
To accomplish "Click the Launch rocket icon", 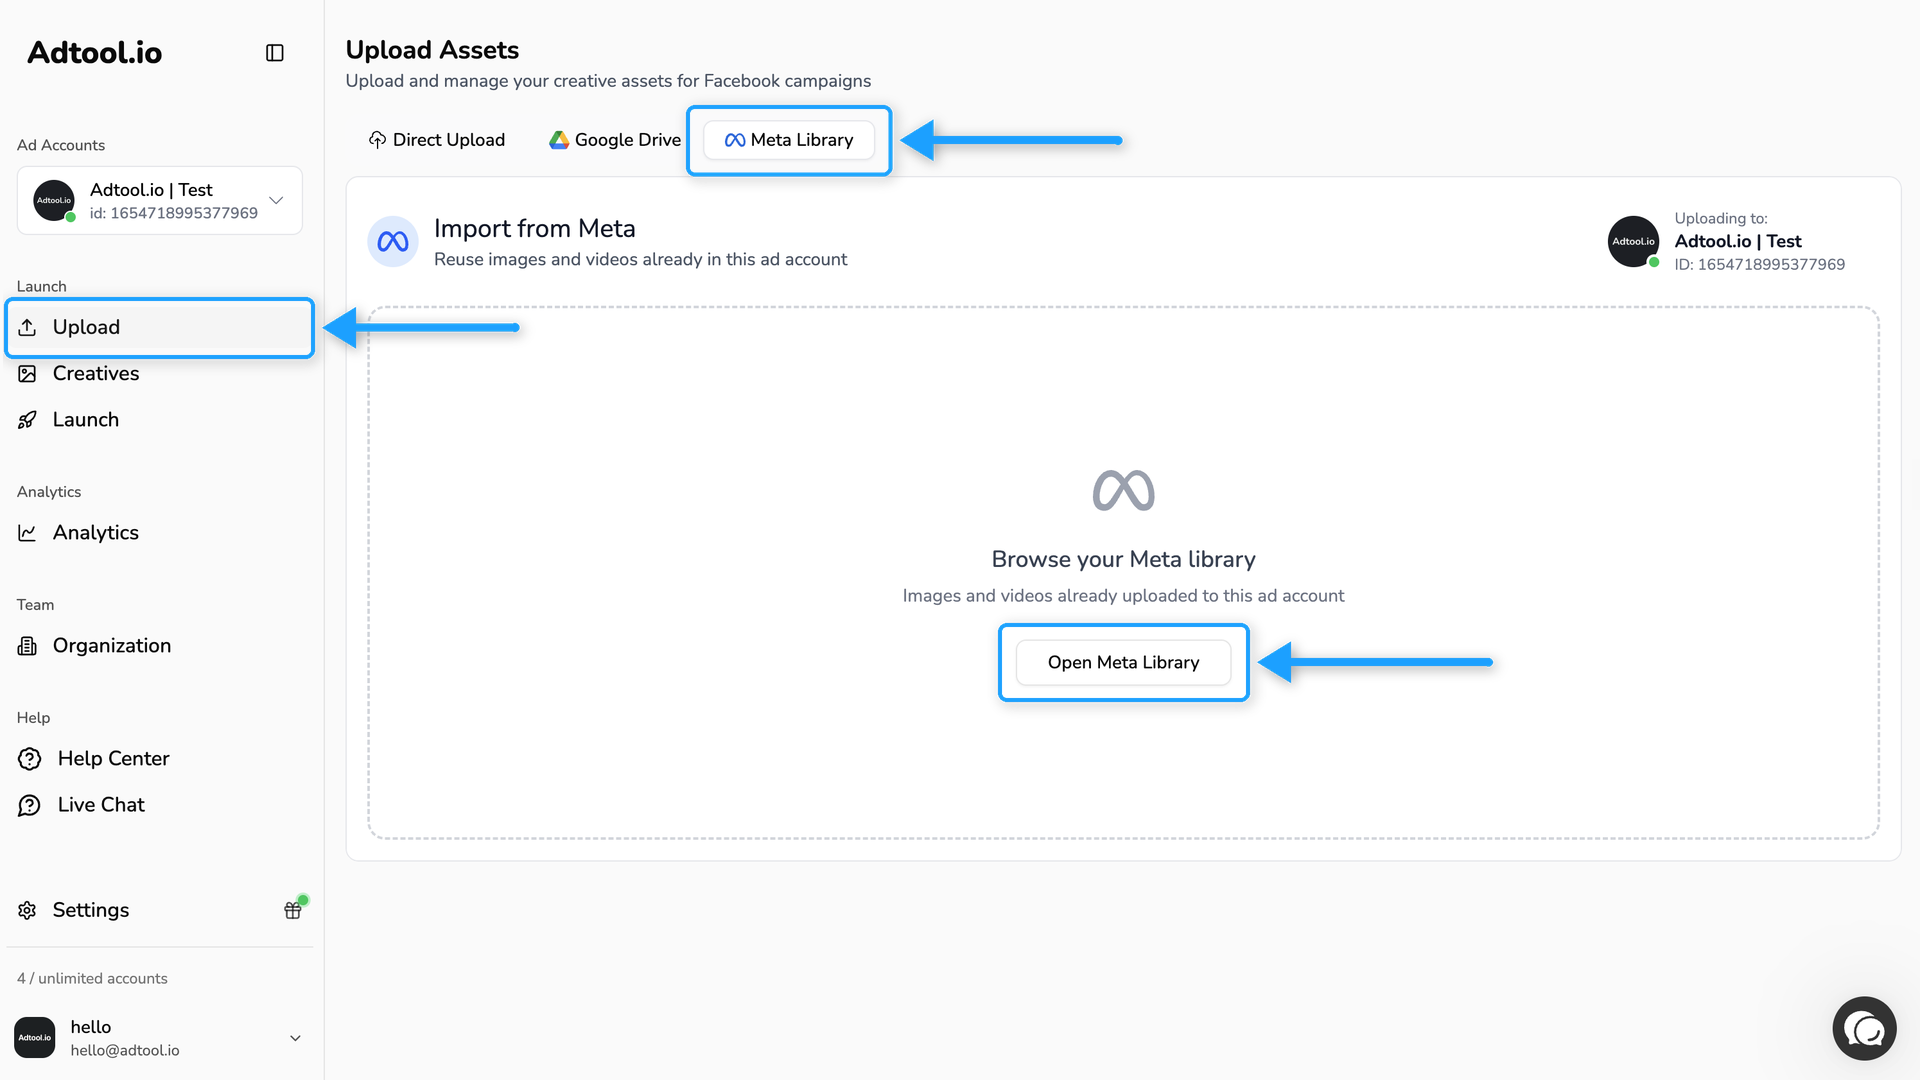I will click(27, 420).
